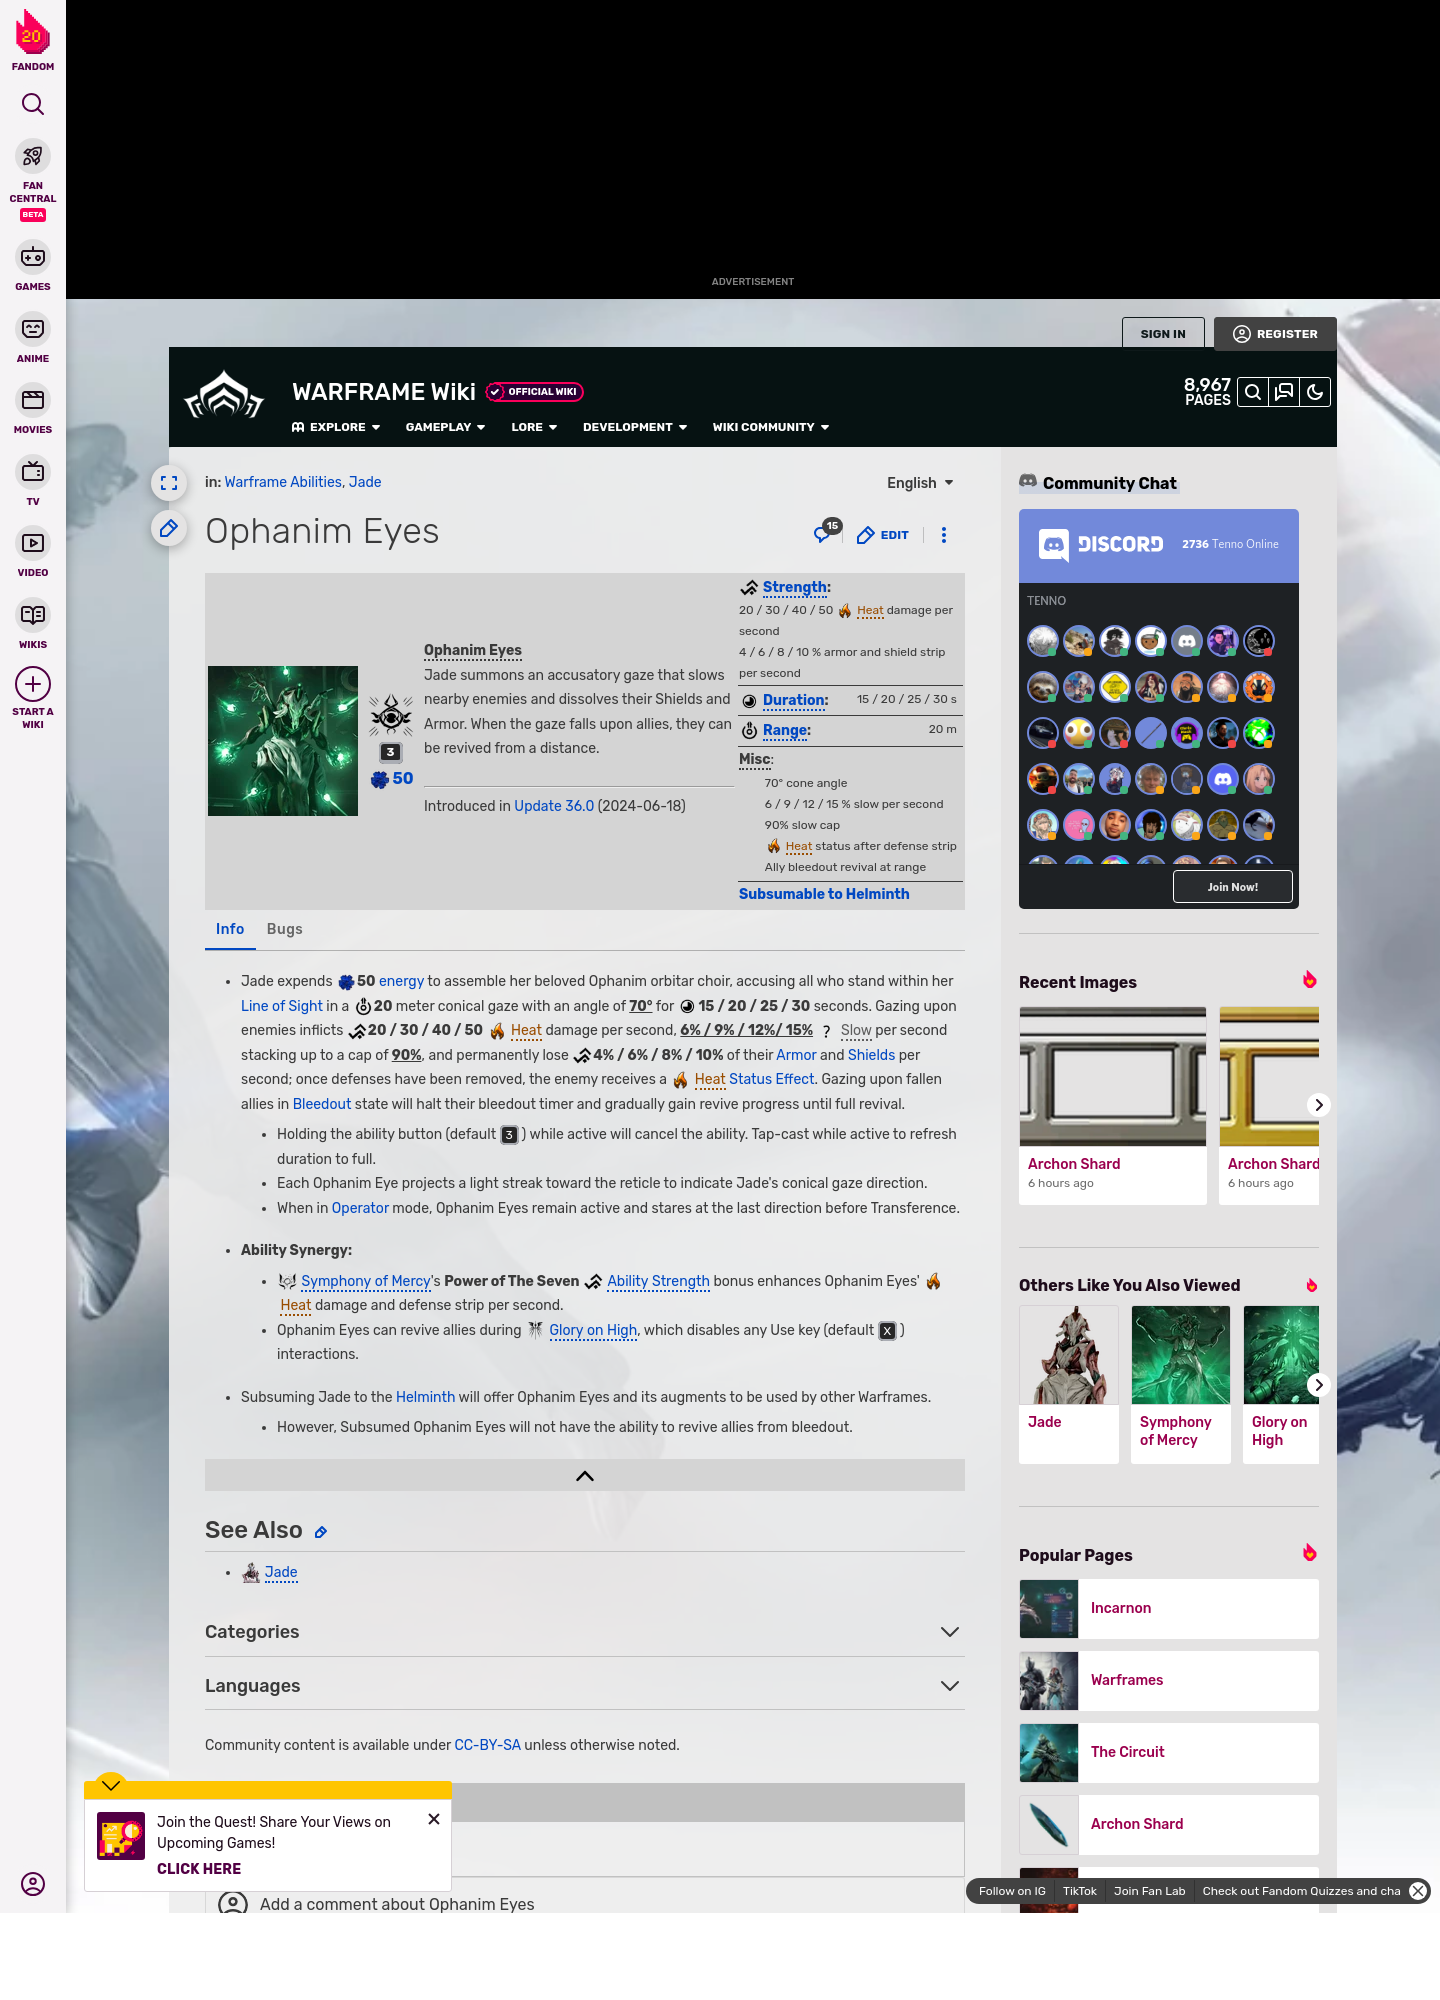
Task: Switch to the Info tab
Action: [230, 929]
